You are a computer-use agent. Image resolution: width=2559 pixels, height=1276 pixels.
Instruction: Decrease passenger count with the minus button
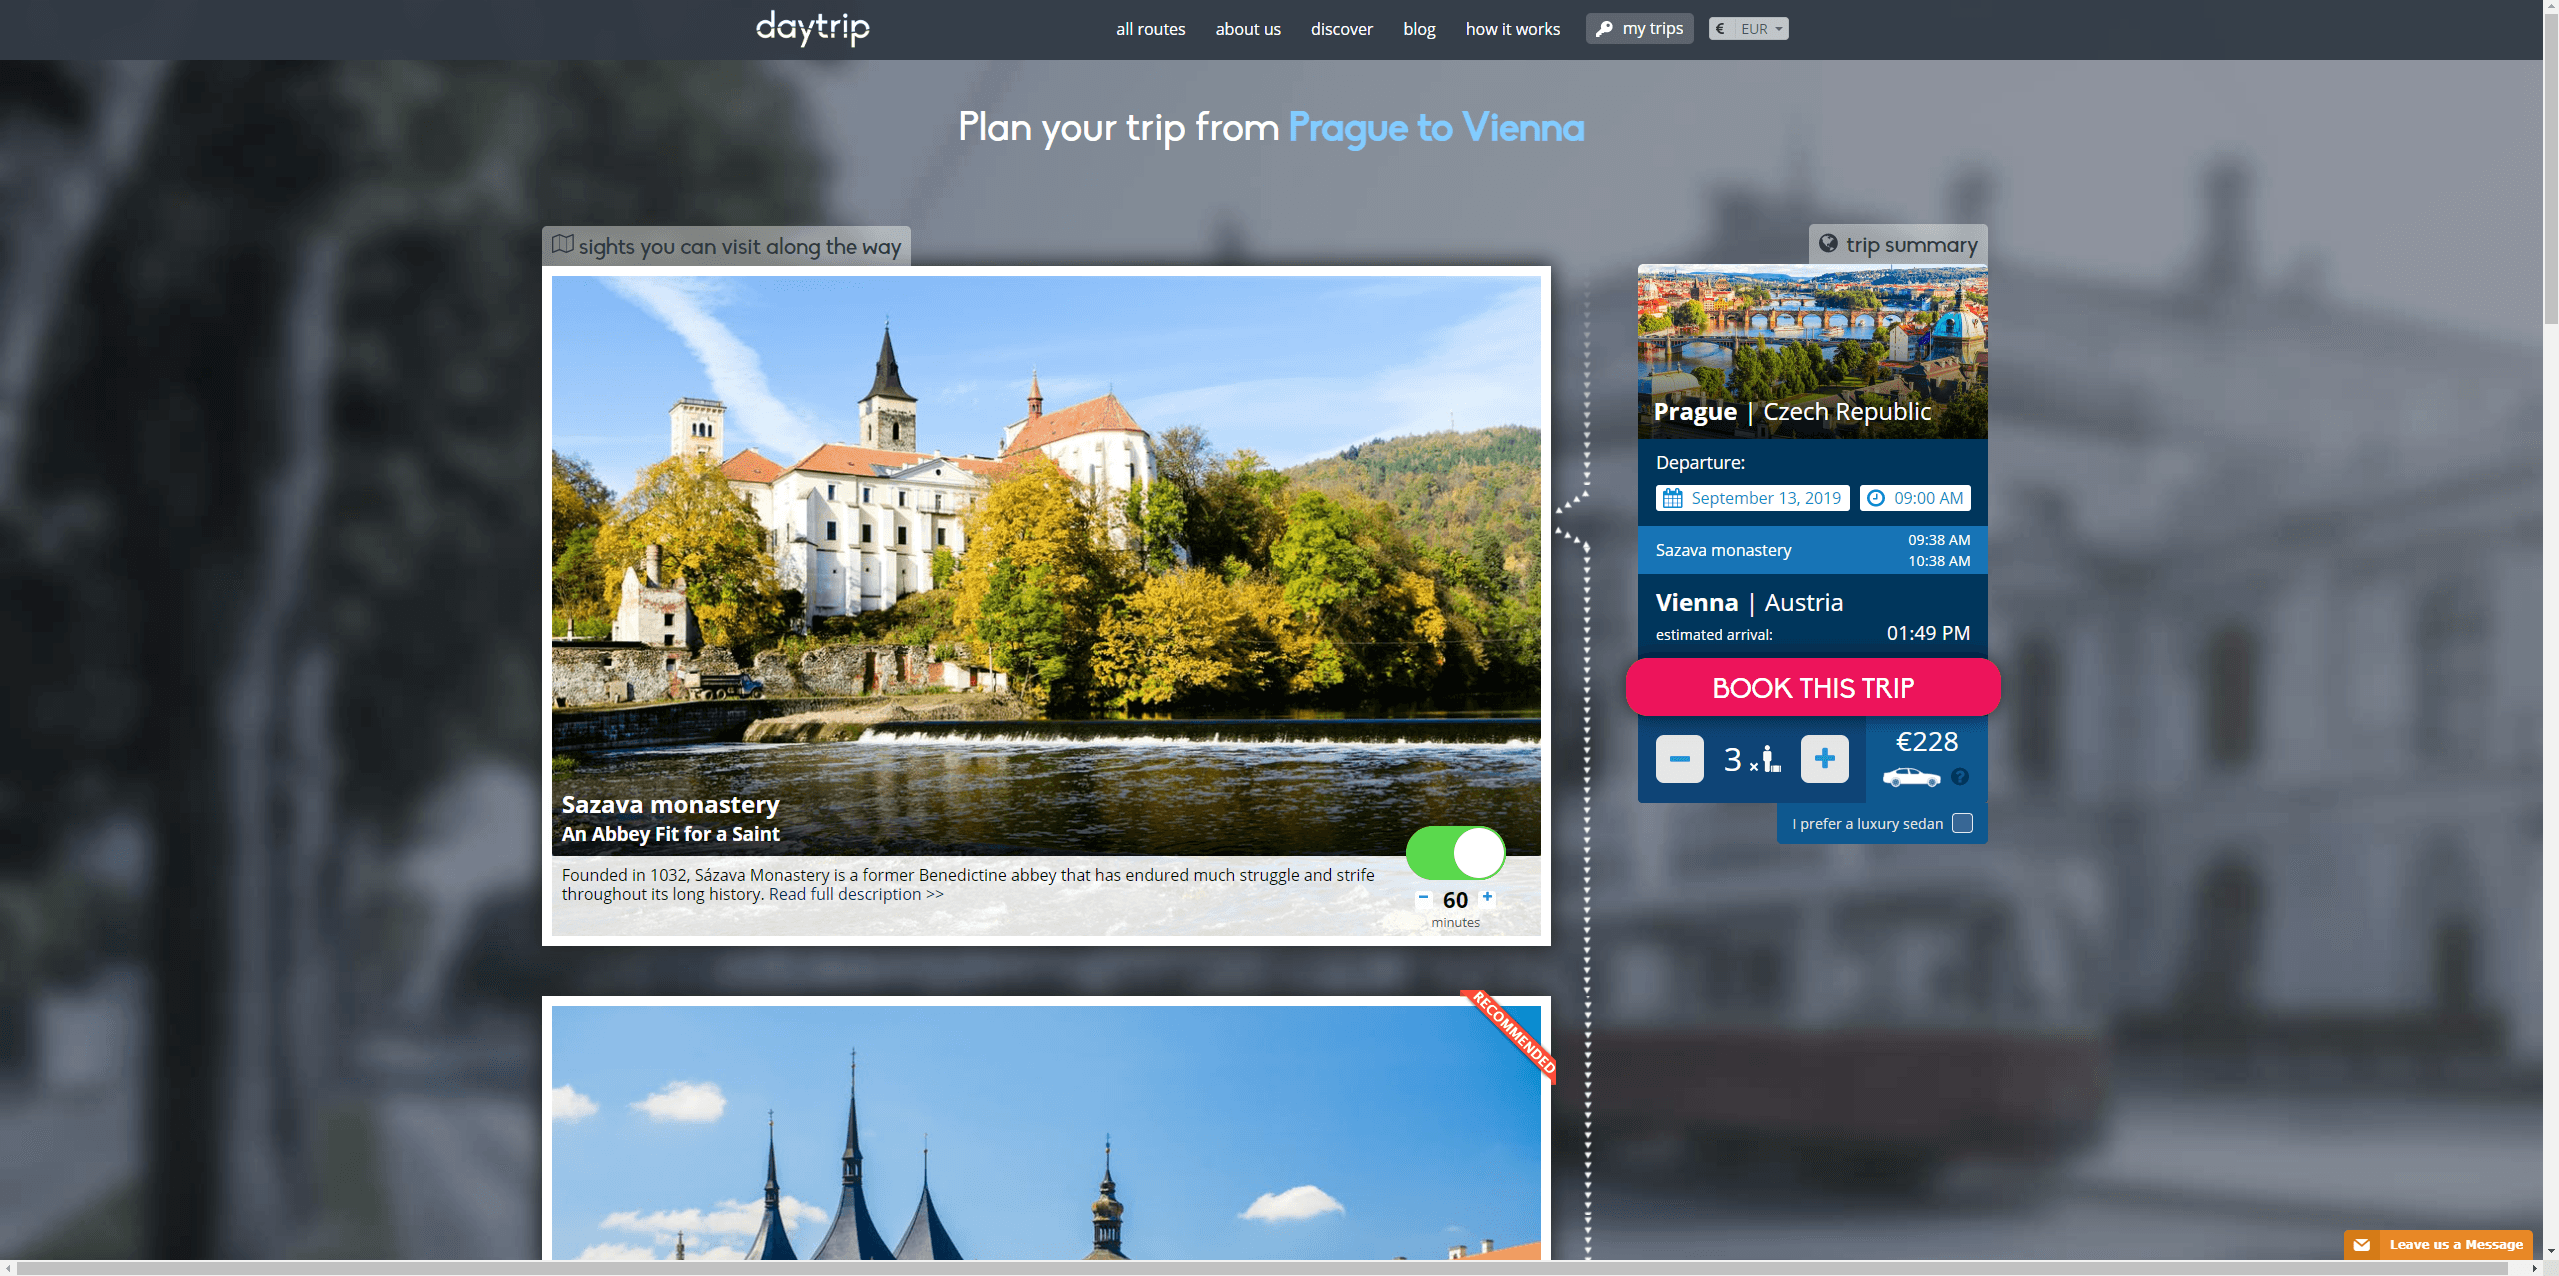click(1679, 759)
